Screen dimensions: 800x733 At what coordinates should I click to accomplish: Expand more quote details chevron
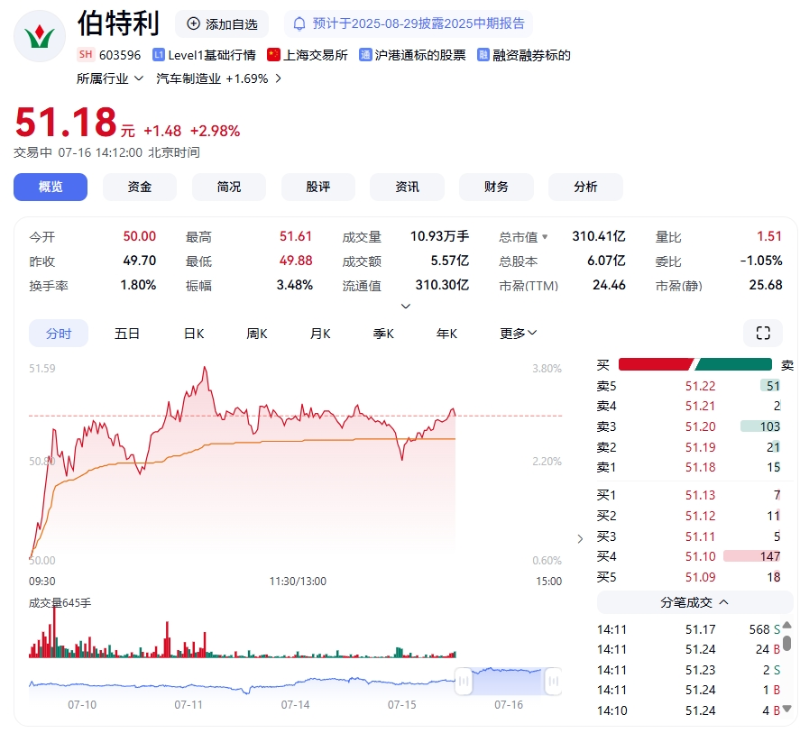(x=405, y=306)
